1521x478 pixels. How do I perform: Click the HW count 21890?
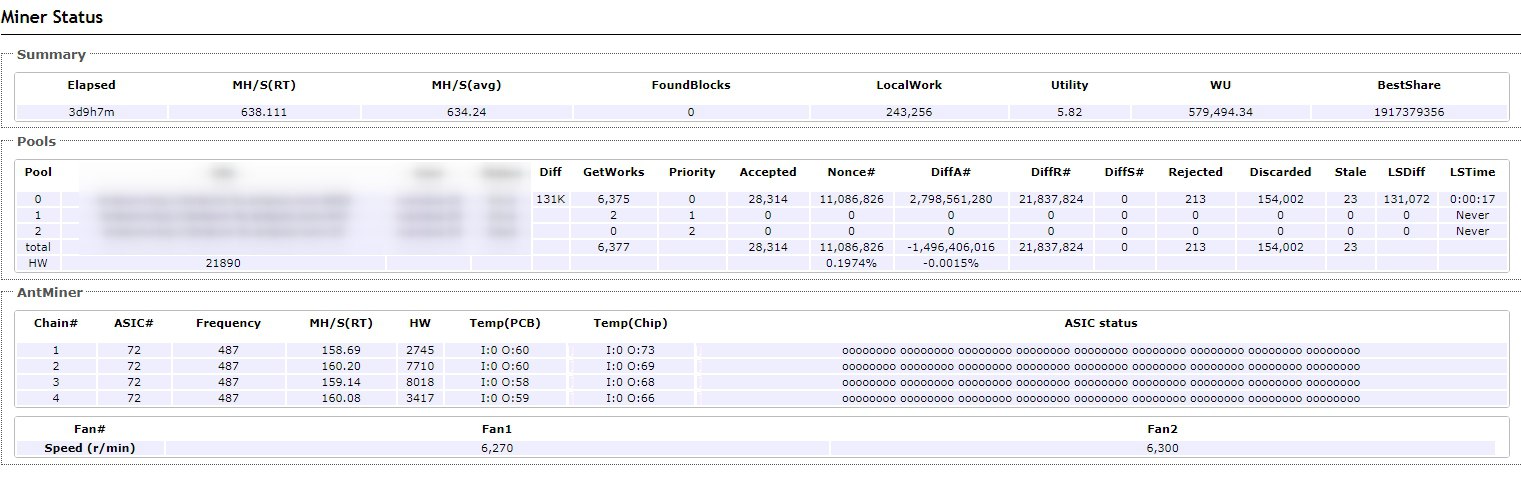point(221,263)
